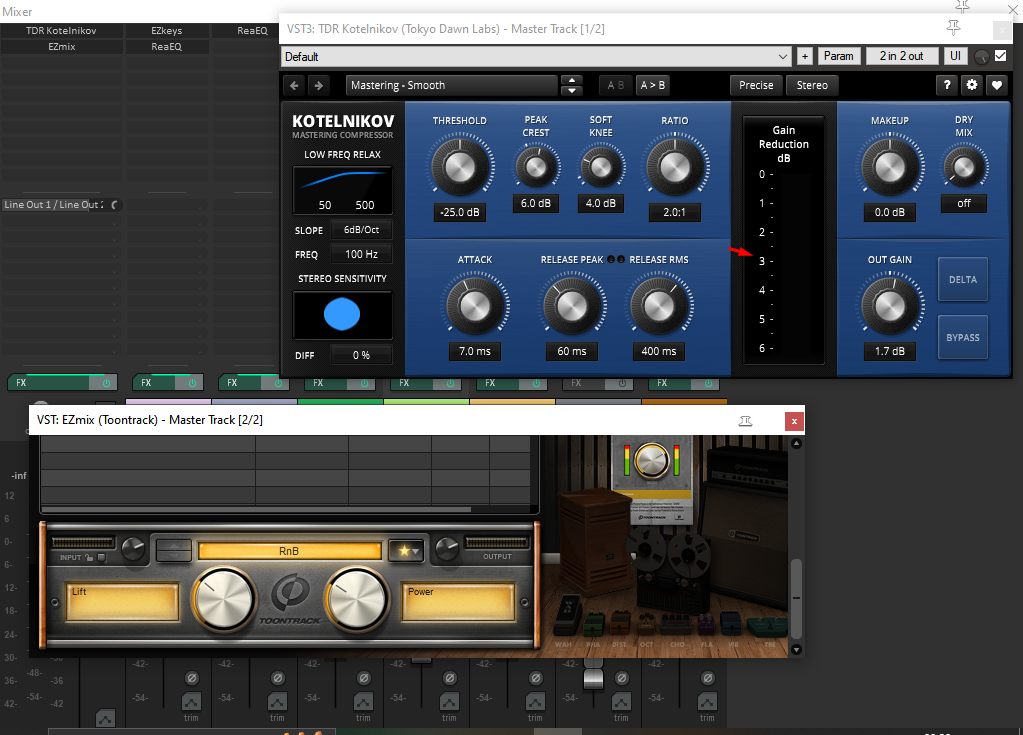Select TDR Kotelnikov in the mixer FX list
Viewport: 1023px width, 735px height.
[61, 31]
